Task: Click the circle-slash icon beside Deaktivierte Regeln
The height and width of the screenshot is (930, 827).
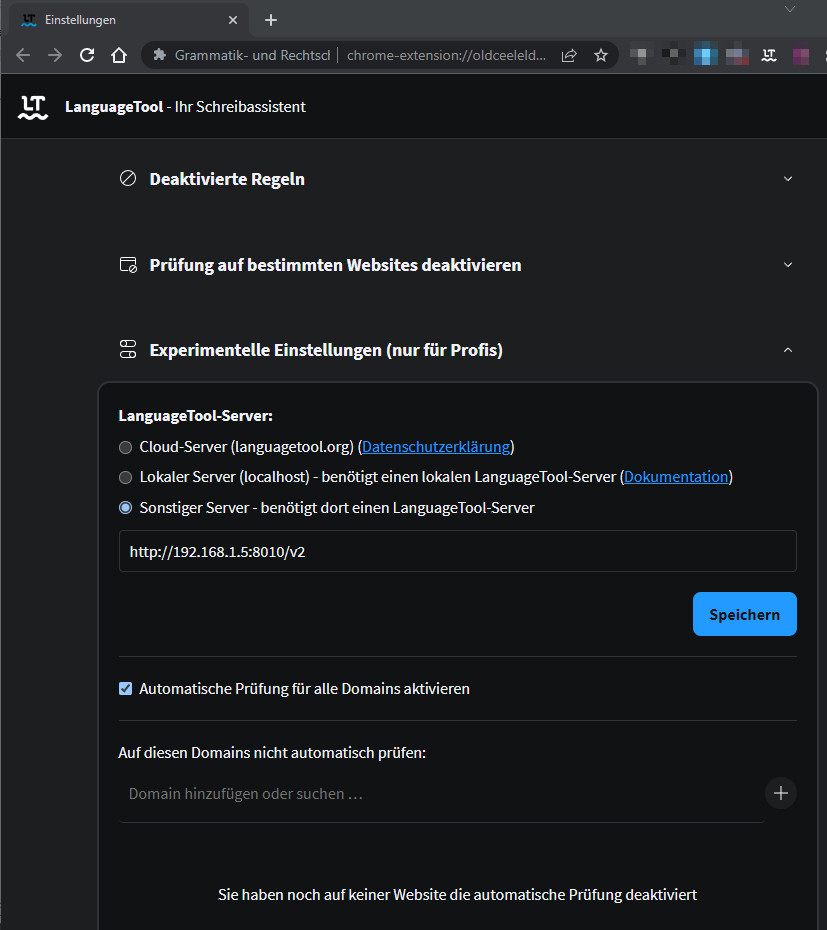Action: pyautogui.click(x=128, y=178)
